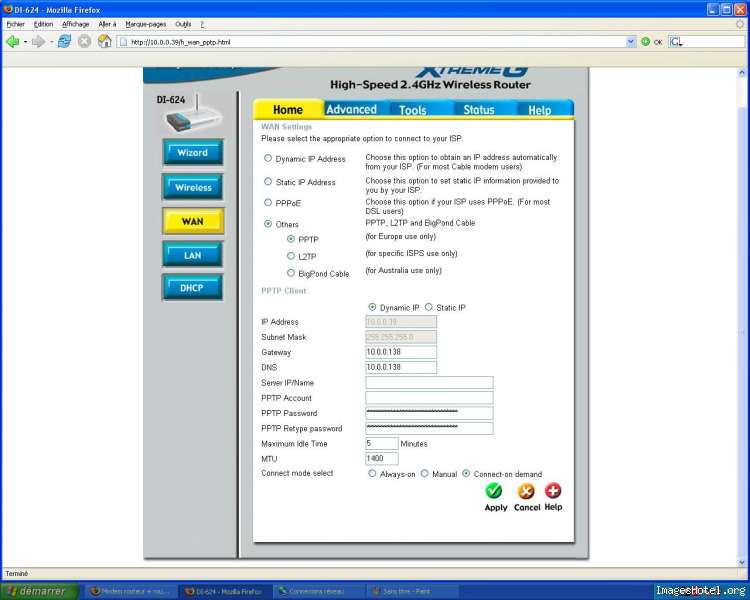The image size is (750, 600).
Task: Click the PPTP Account input field
Action: 429,398
